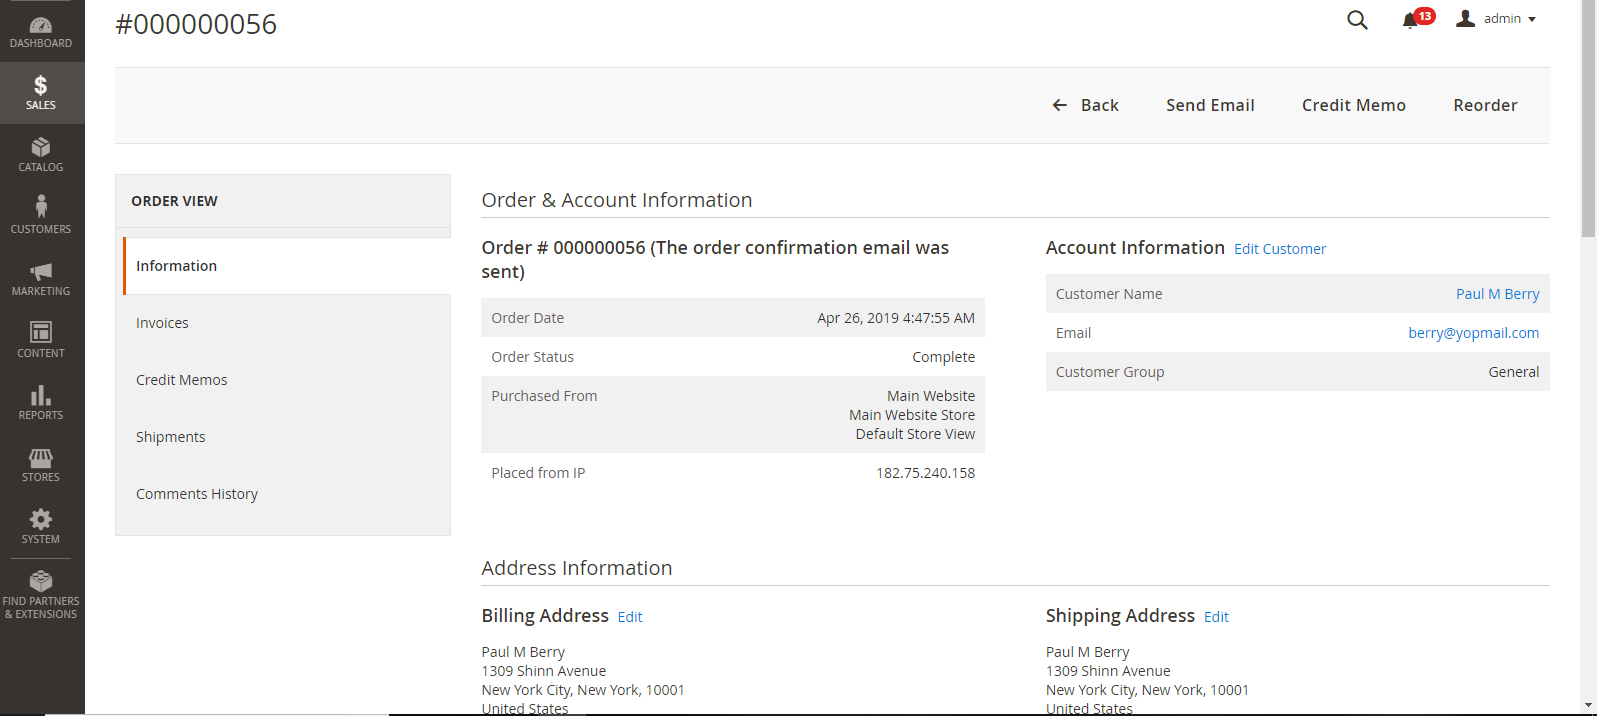Click the search magnifier icon
This screenshot has height=716, width=1597.
pyautogui.click(x=1357, y=20)
